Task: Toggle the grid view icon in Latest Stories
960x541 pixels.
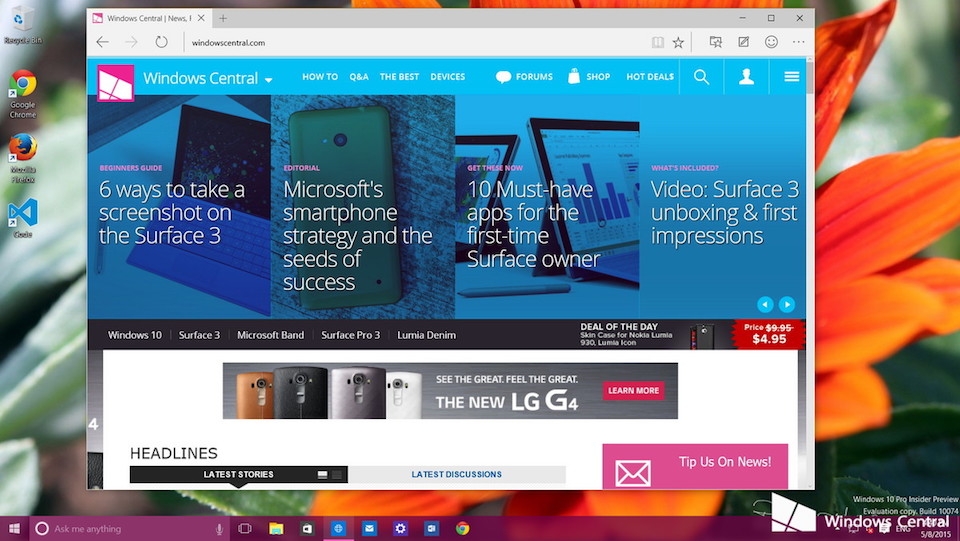Action: (337, 475)
